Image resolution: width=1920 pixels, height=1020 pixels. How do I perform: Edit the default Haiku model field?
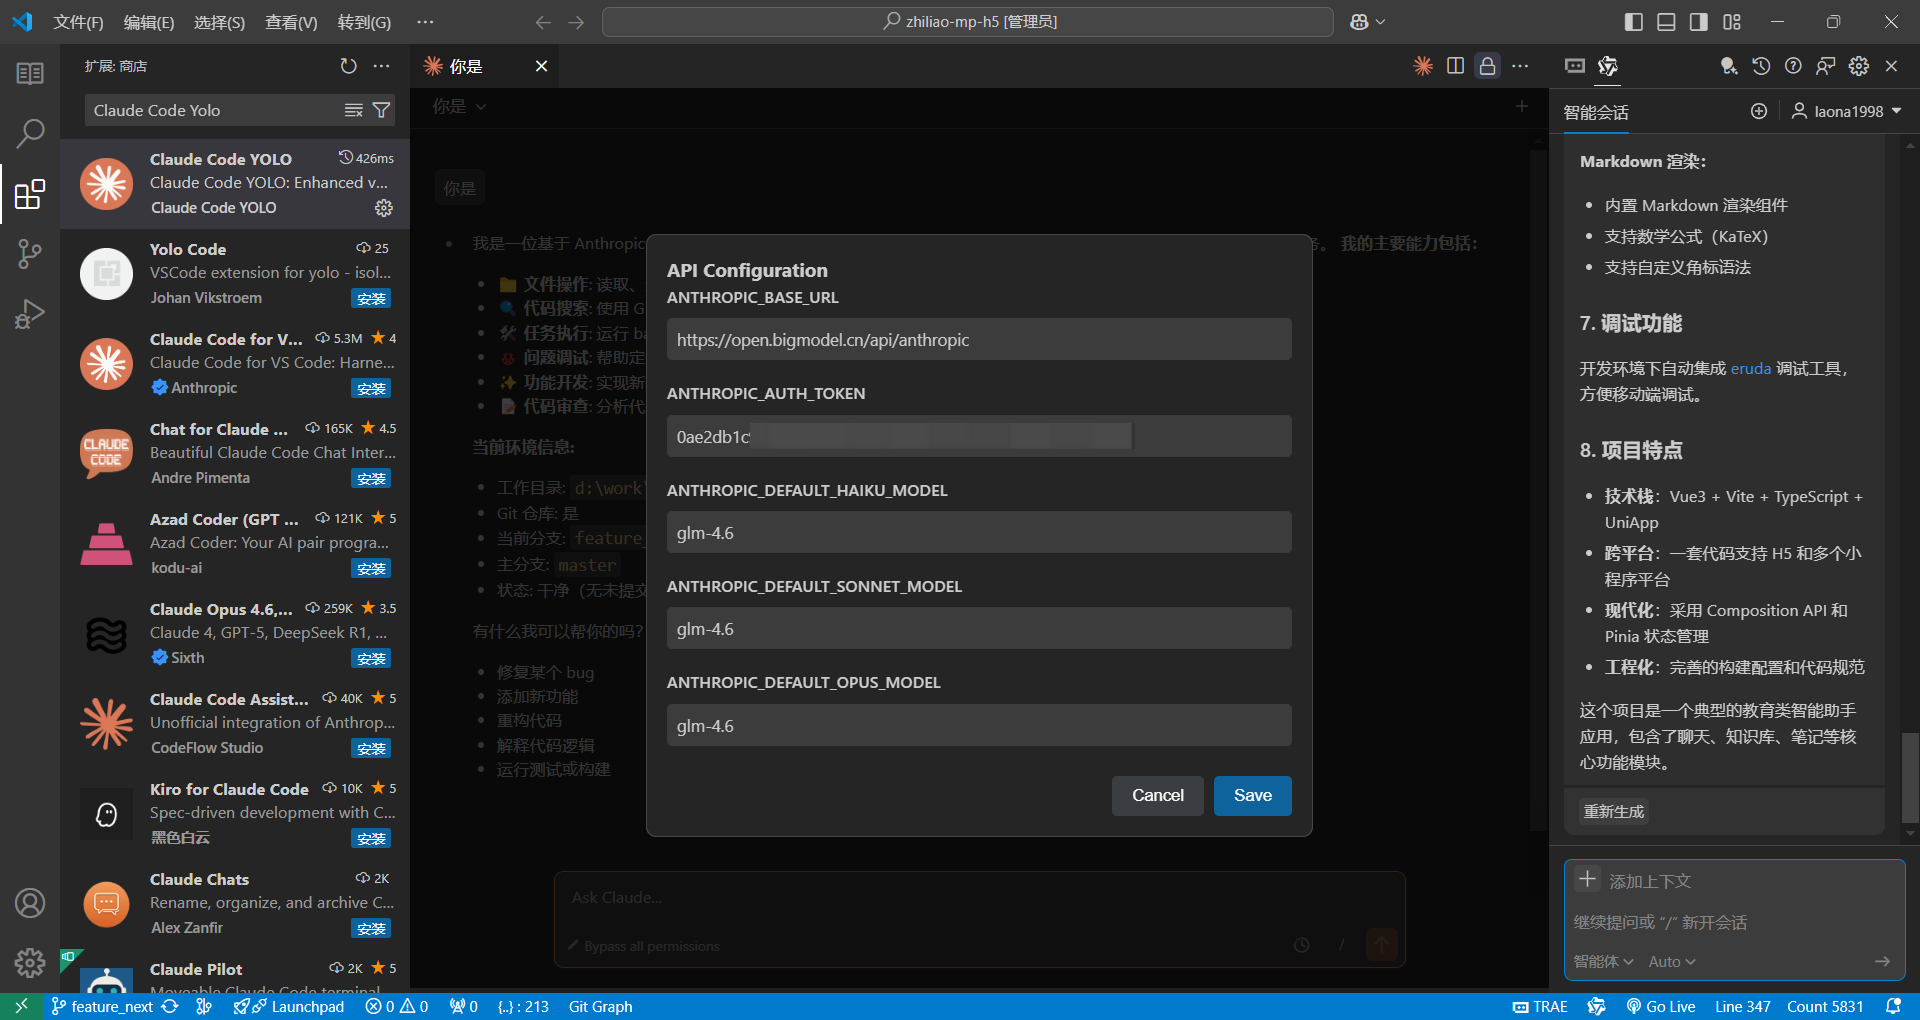click(x=979, y=532)
